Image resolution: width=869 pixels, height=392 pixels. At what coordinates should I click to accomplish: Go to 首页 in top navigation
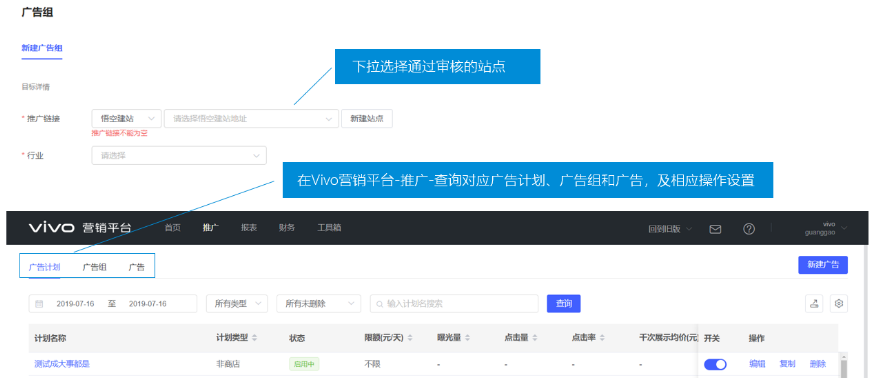[172, 228]
